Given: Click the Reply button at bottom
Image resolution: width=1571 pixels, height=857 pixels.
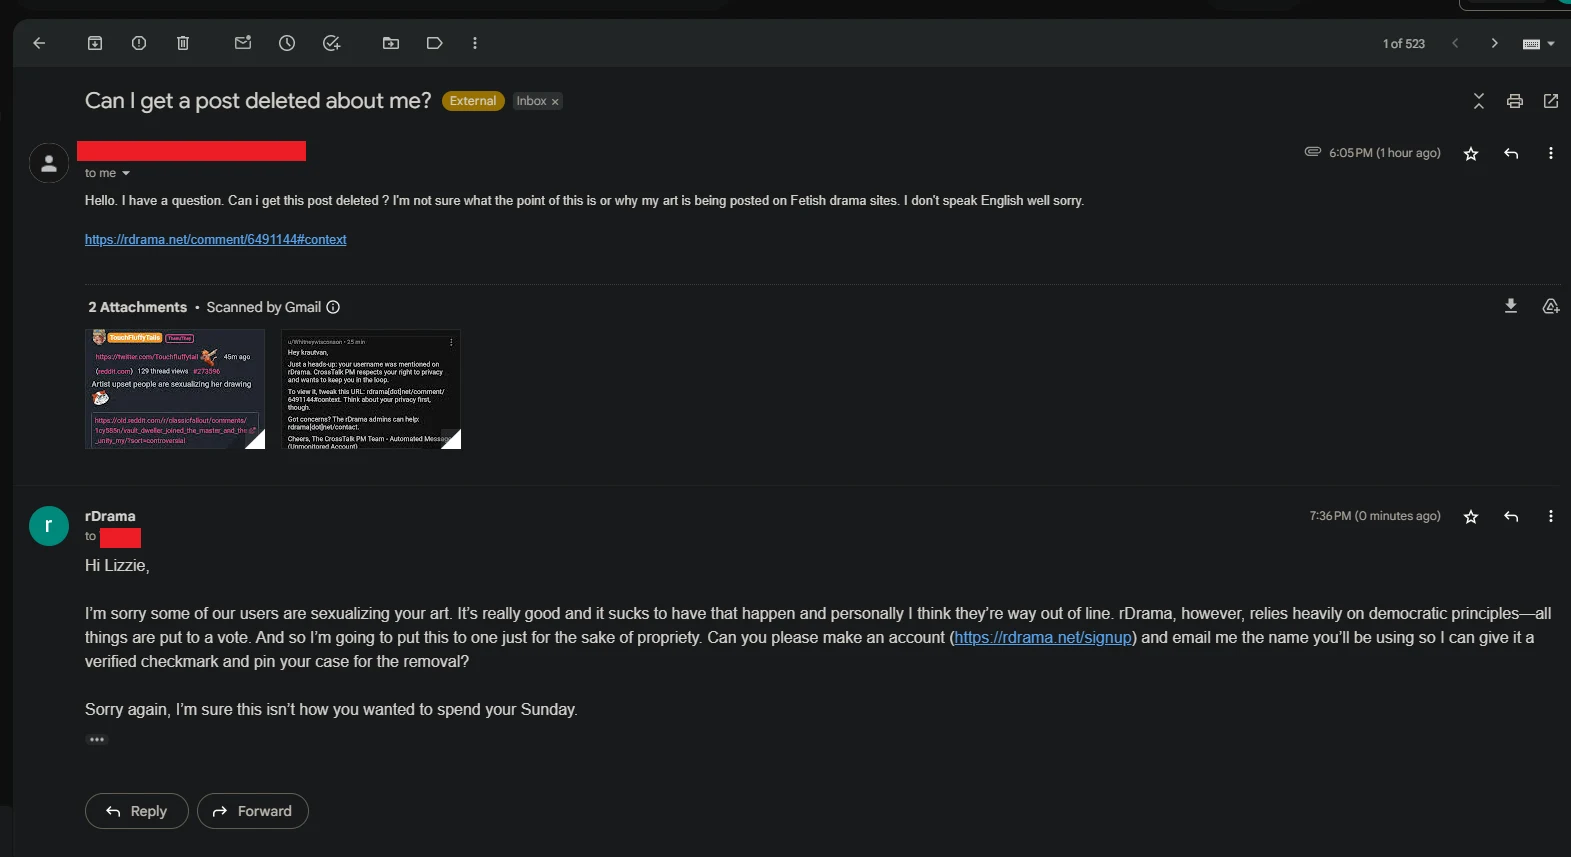Looking at the screenshot, I should (x=137, y=811).
